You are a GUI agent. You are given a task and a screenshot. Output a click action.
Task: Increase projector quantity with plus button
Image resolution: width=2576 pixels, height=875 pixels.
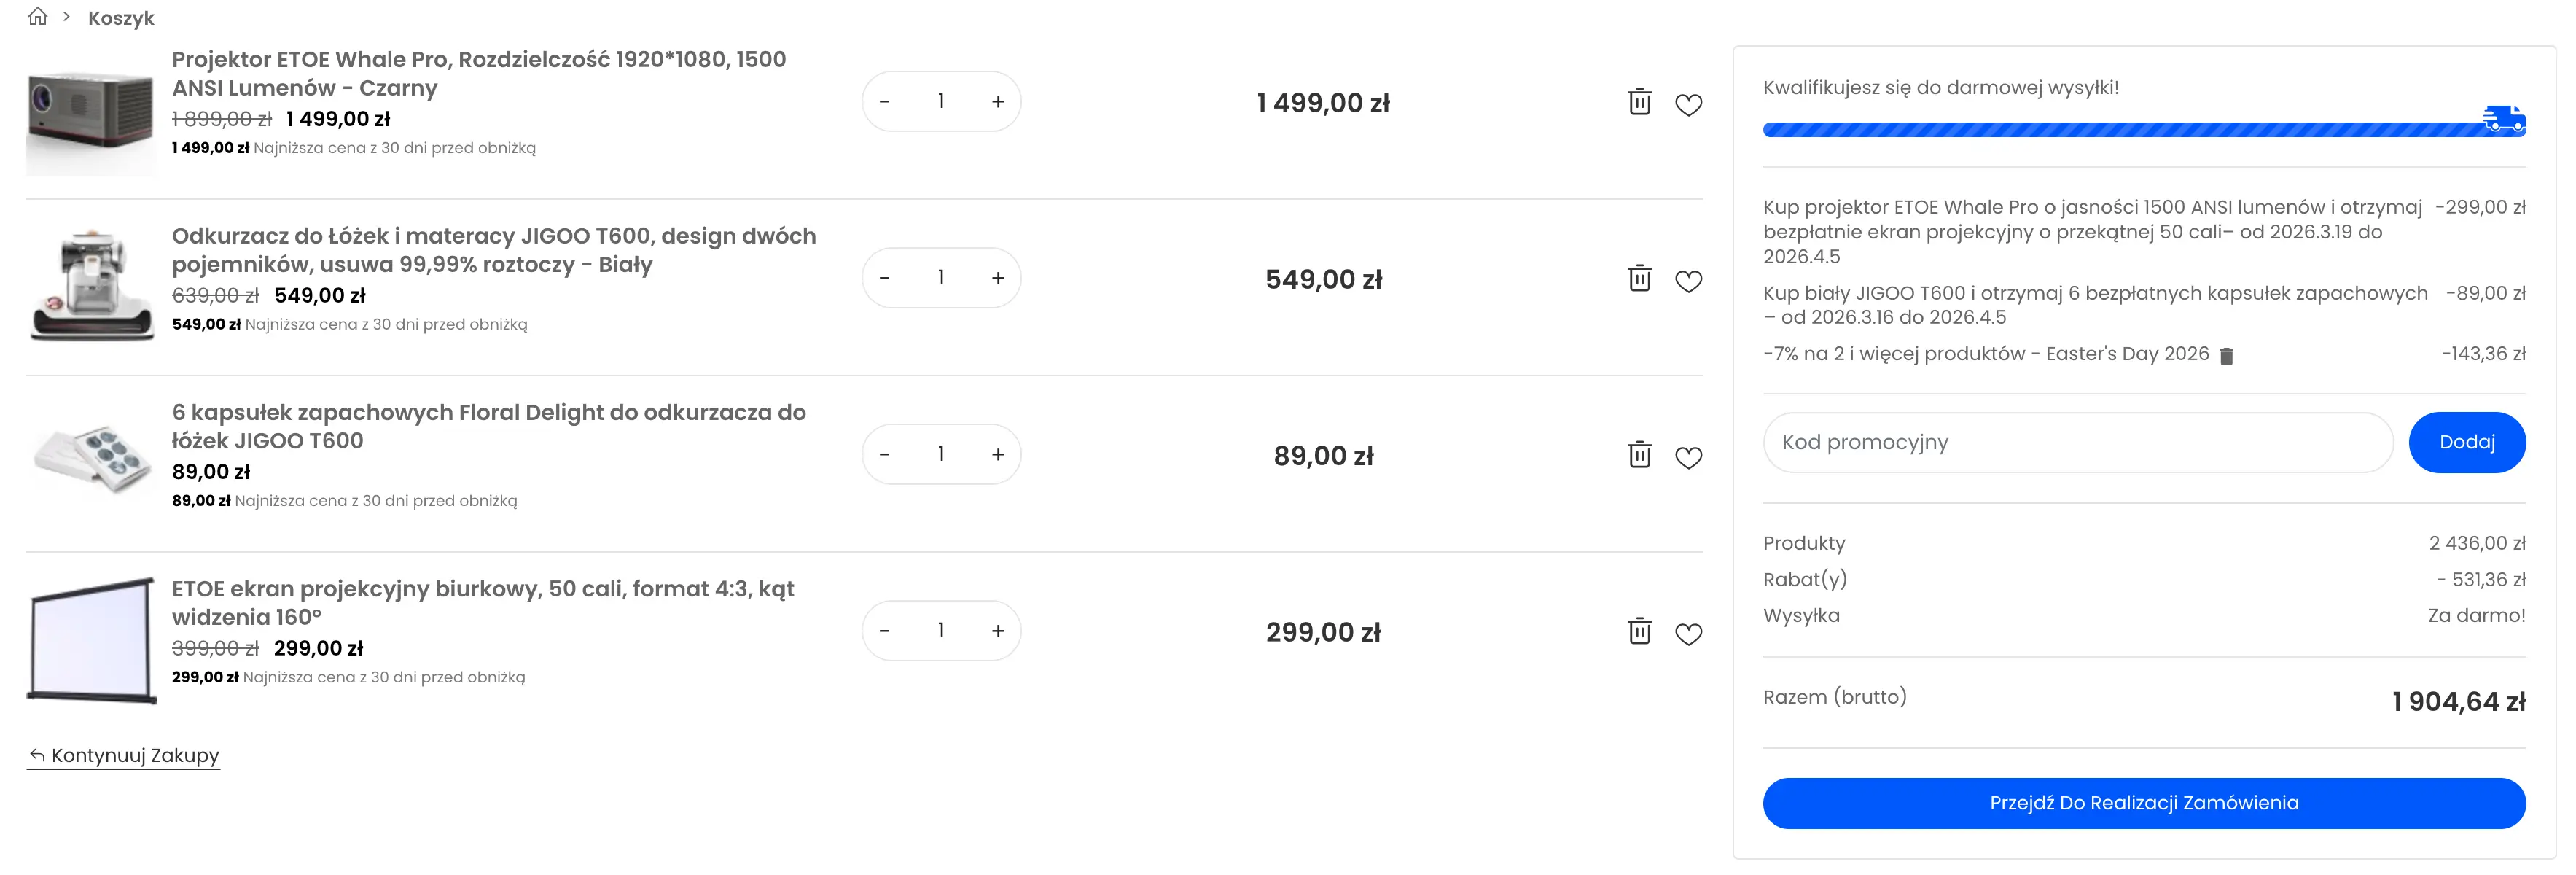[x=997, y=100]
